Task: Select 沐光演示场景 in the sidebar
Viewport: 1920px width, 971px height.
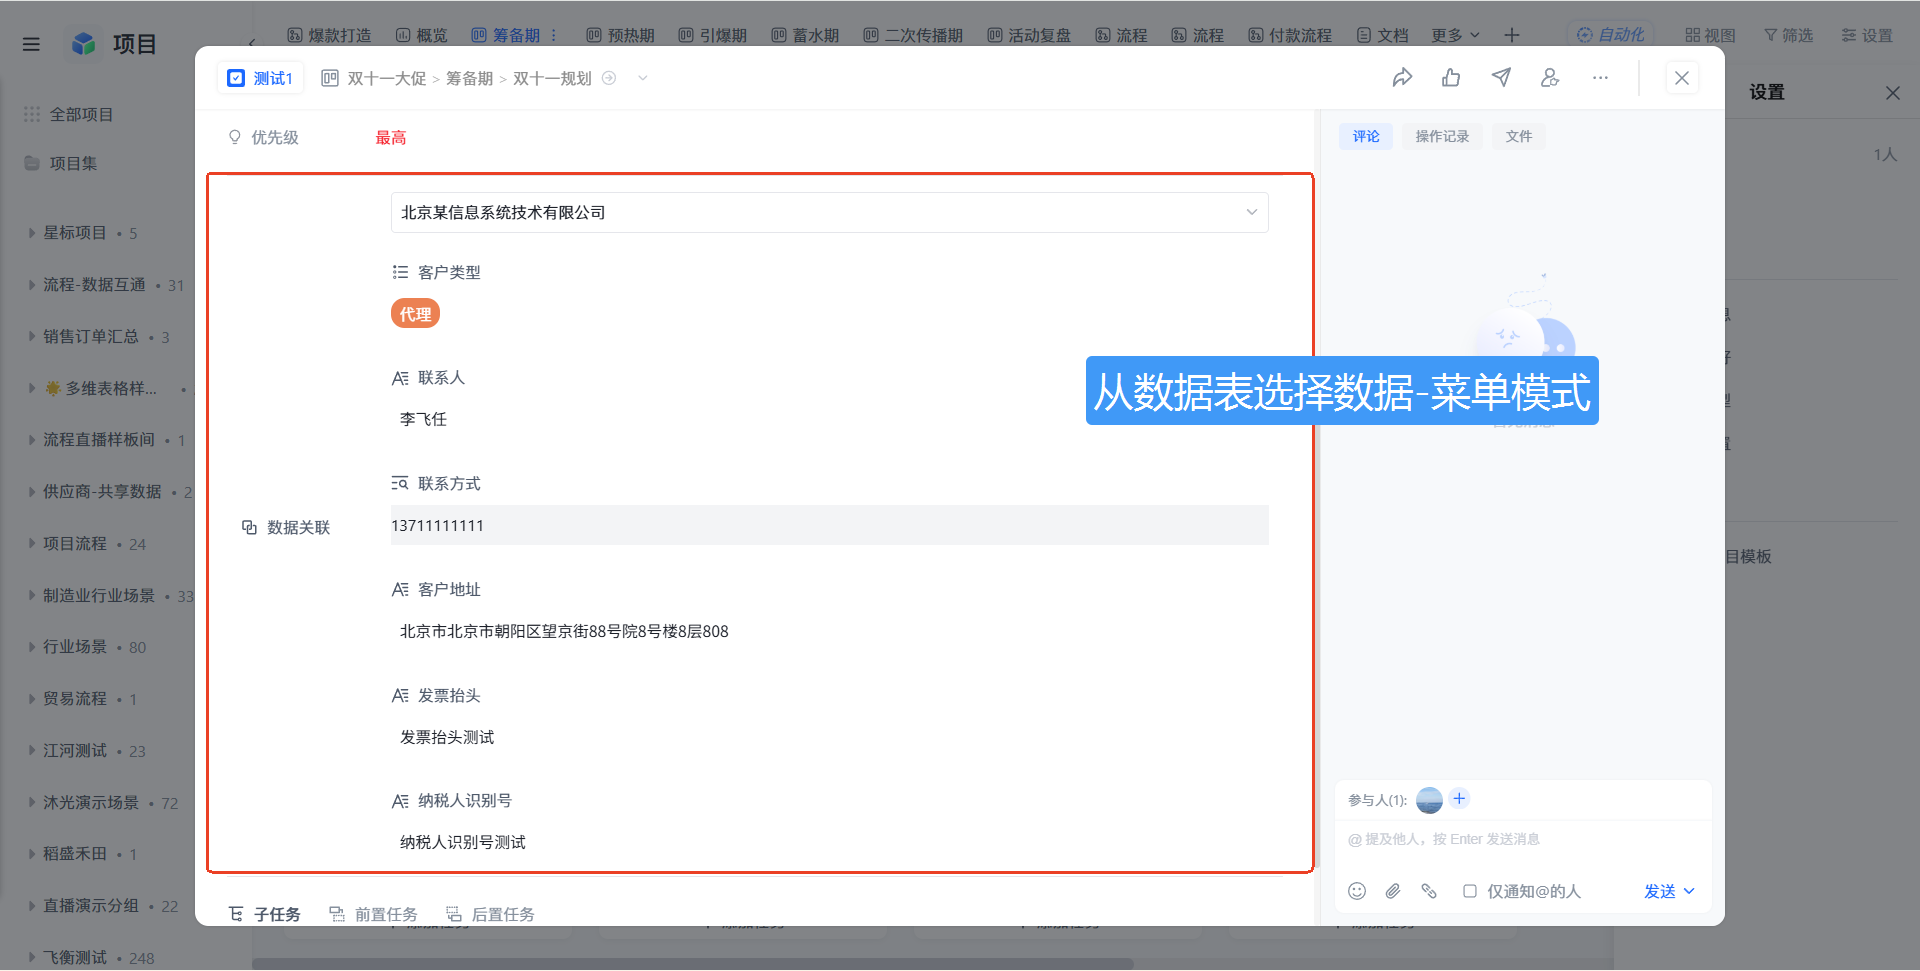Action: [91, 802]
